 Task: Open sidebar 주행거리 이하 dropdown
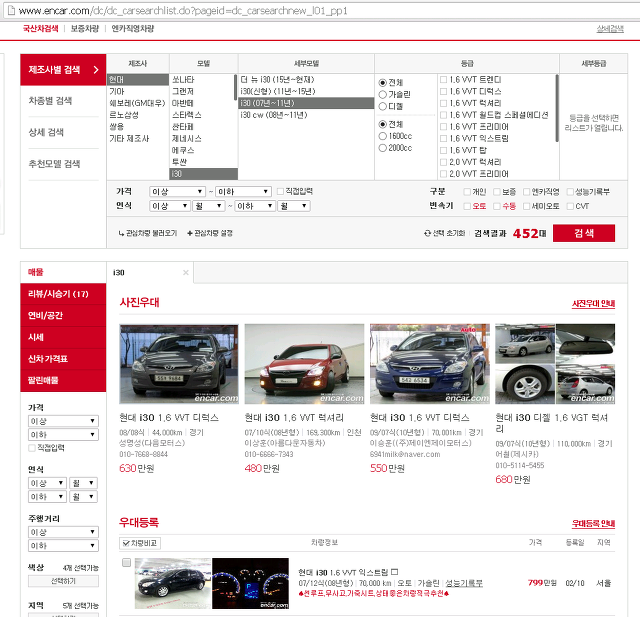[63, 546]
